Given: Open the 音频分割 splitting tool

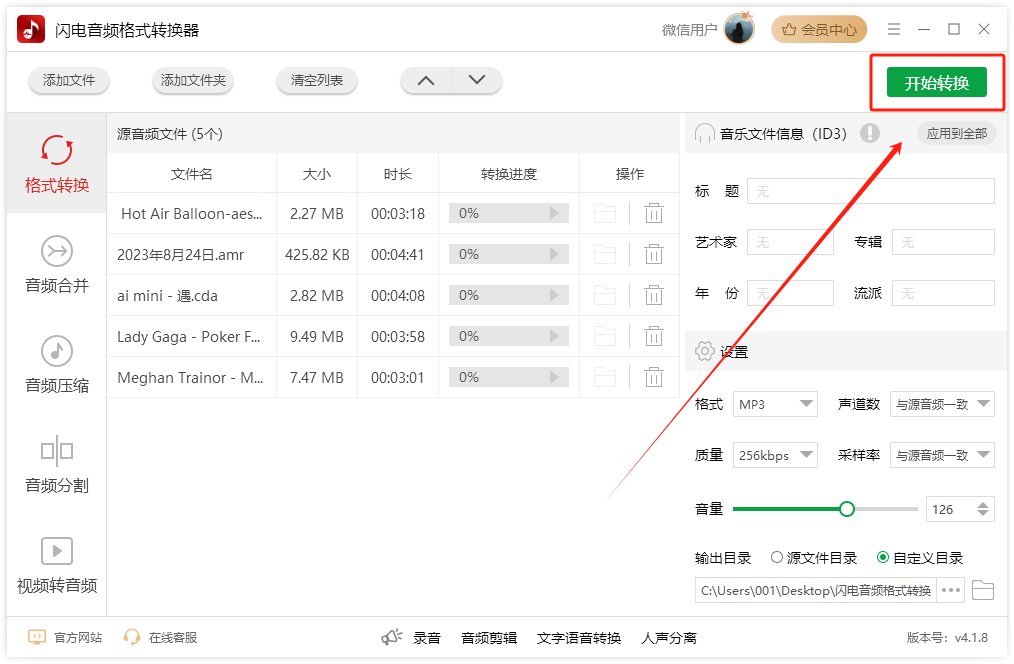Looking at the screenshot, I should pos(55,466).
